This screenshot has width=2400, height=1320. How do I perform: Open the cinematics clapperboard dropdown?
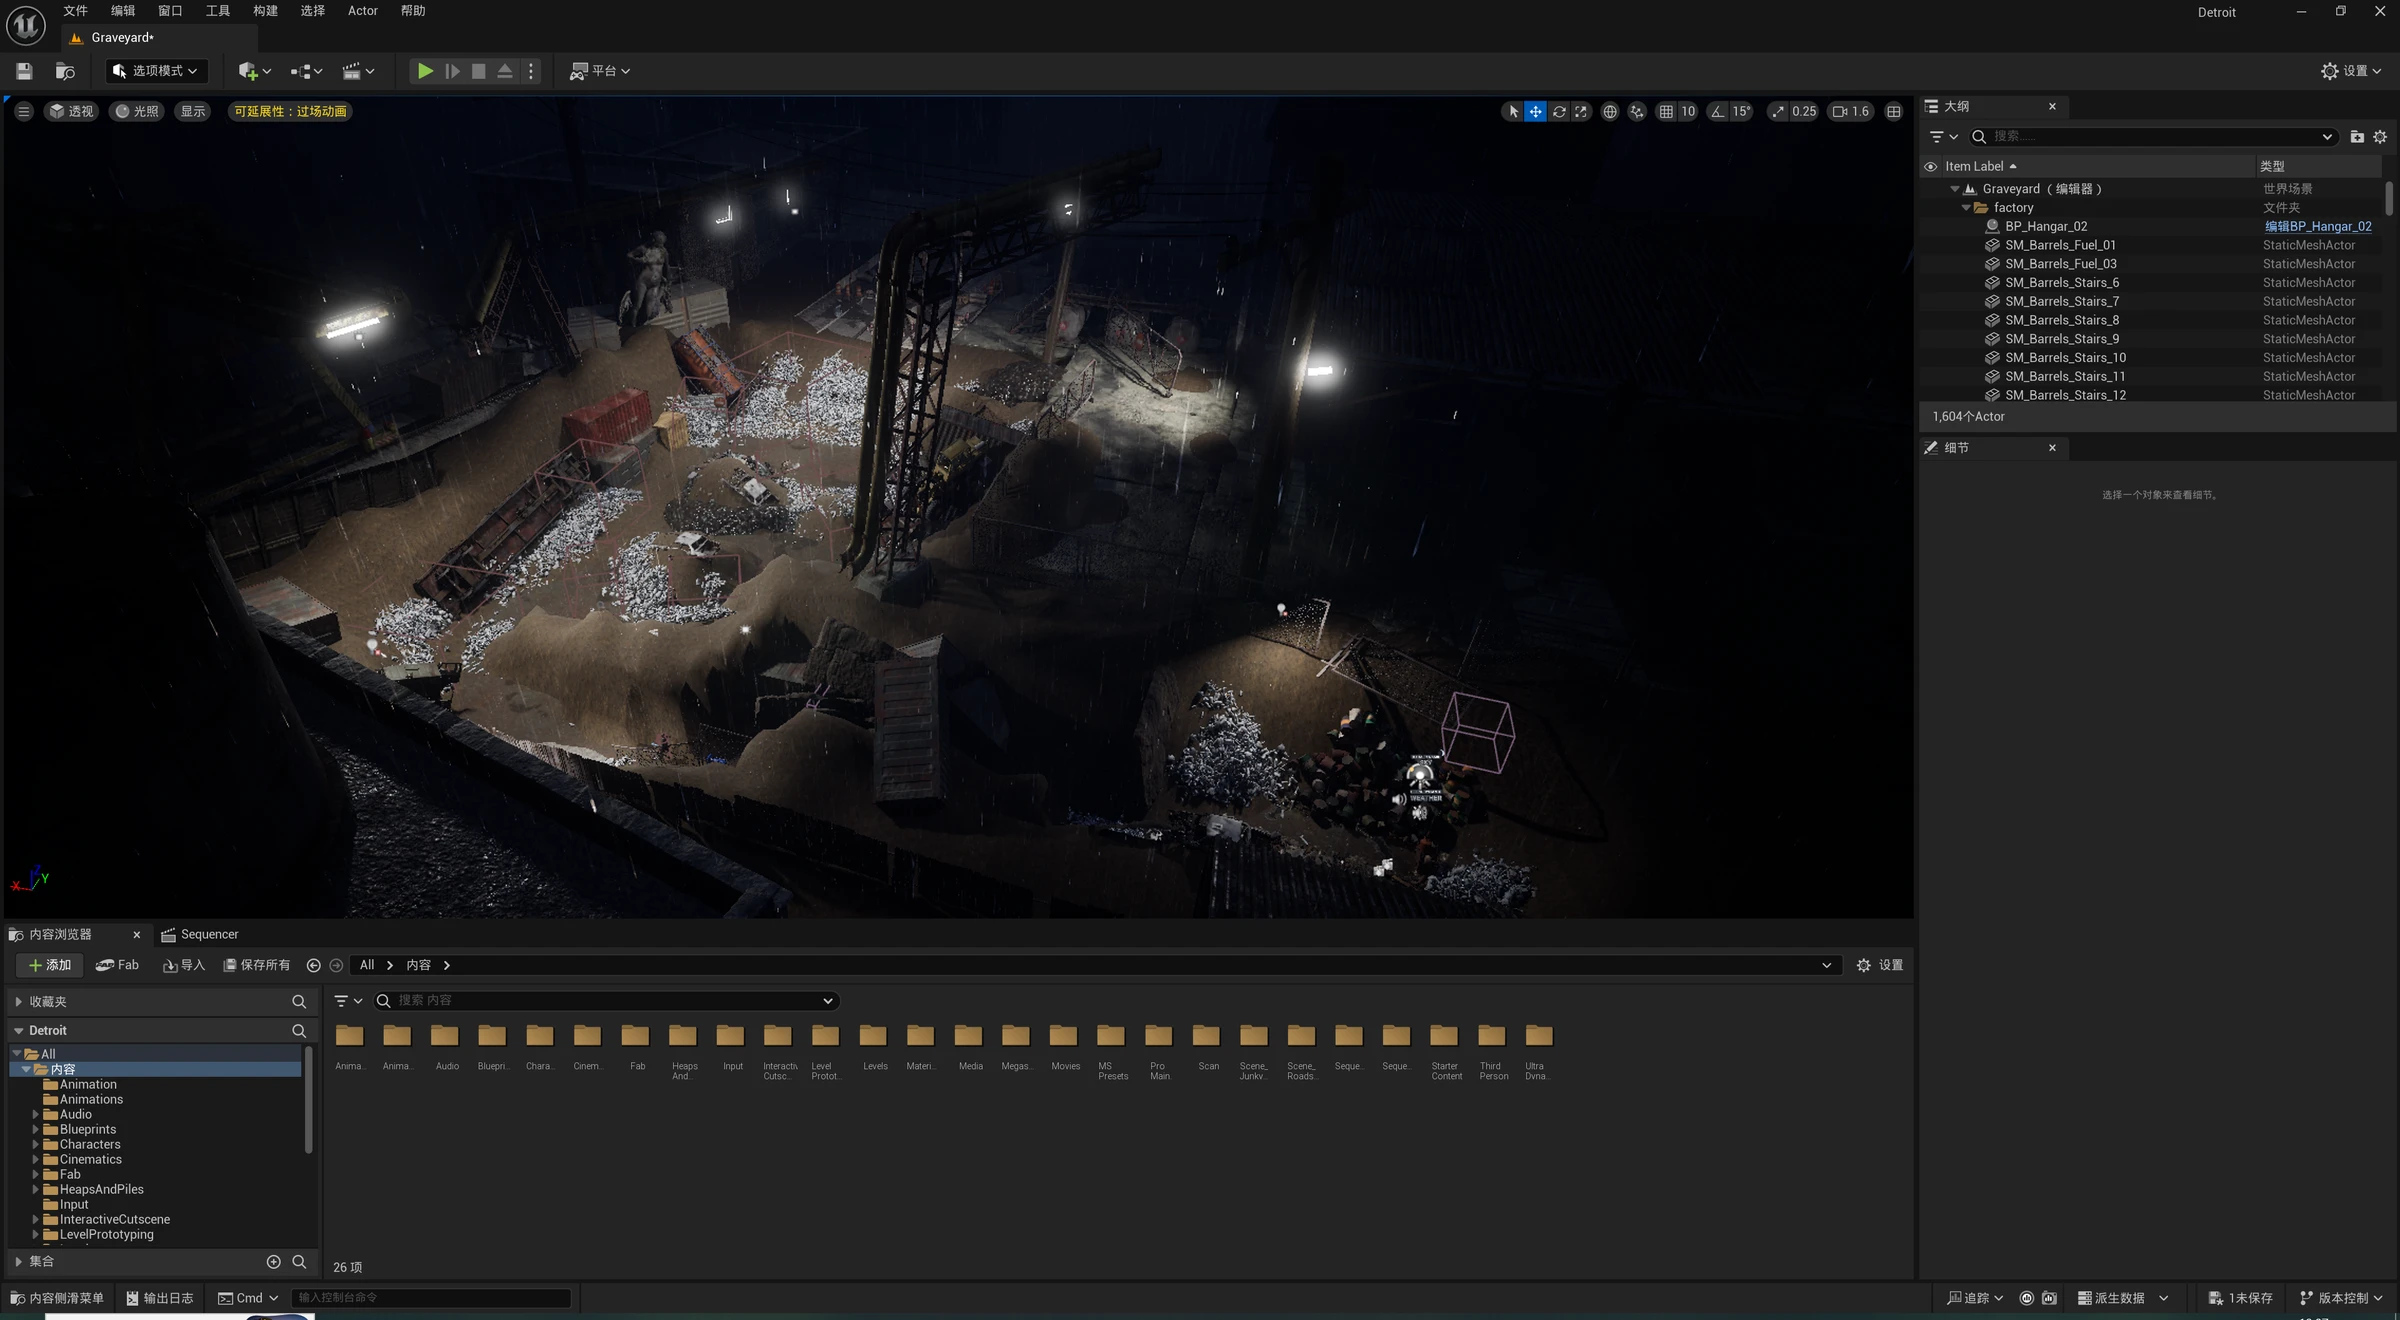(358, 71)
